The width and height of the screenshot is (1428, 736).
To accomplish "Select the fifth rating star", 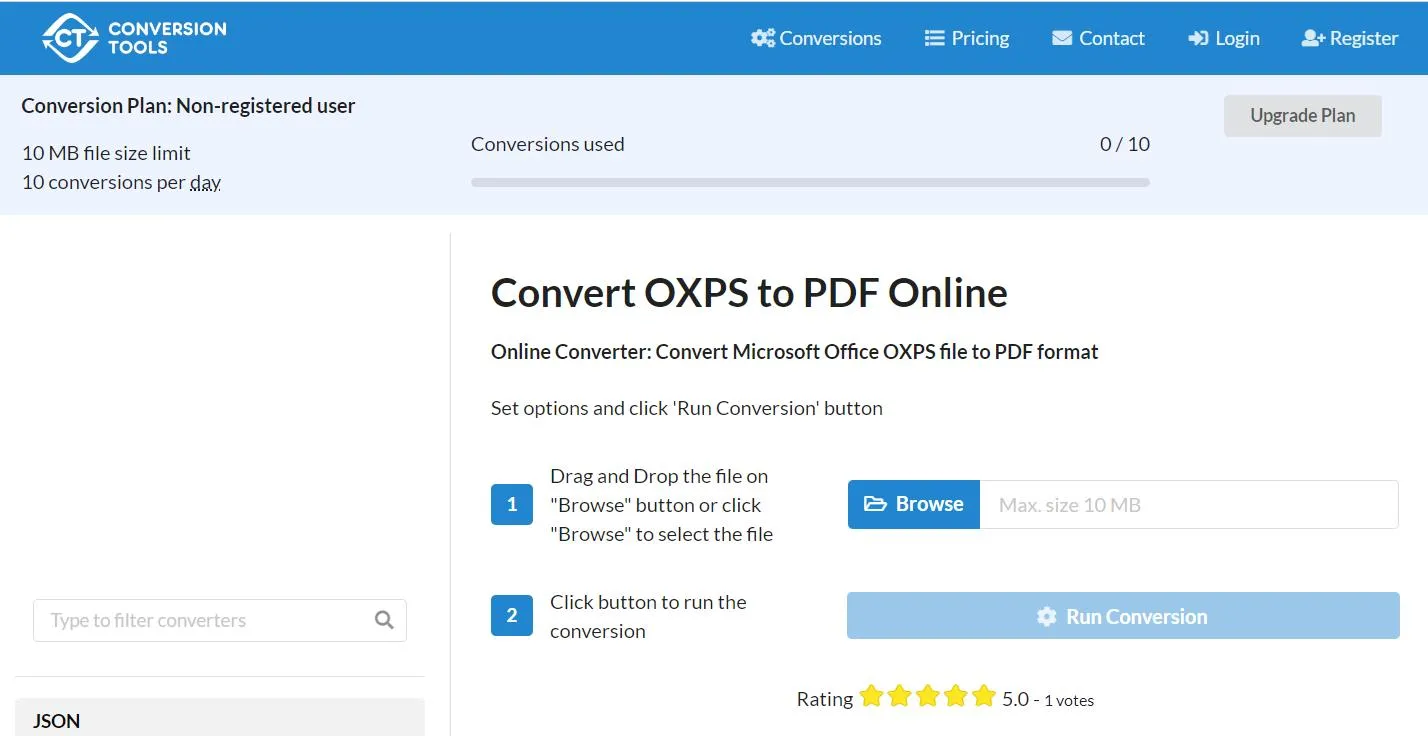I will [981, 695].
